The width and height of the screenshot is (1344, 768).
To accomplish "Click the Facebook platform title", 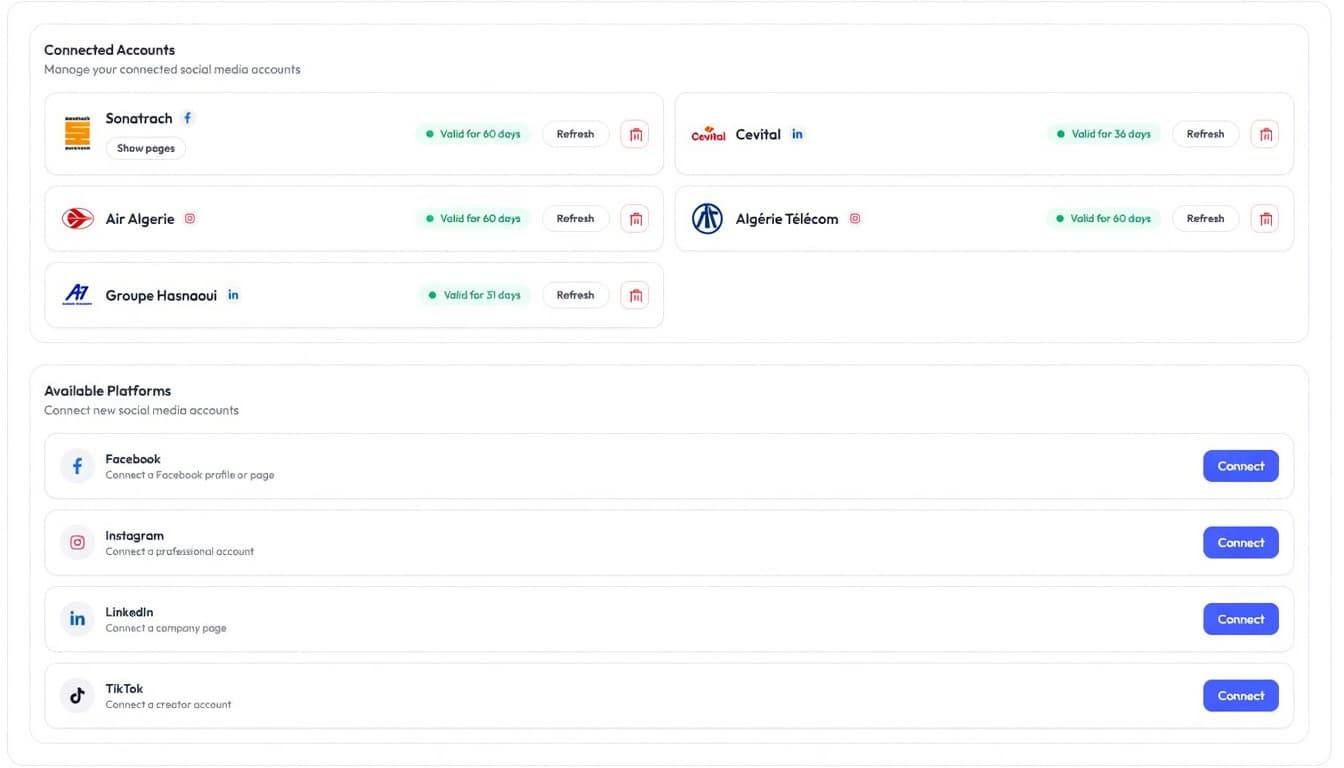I will click(133, 459).
